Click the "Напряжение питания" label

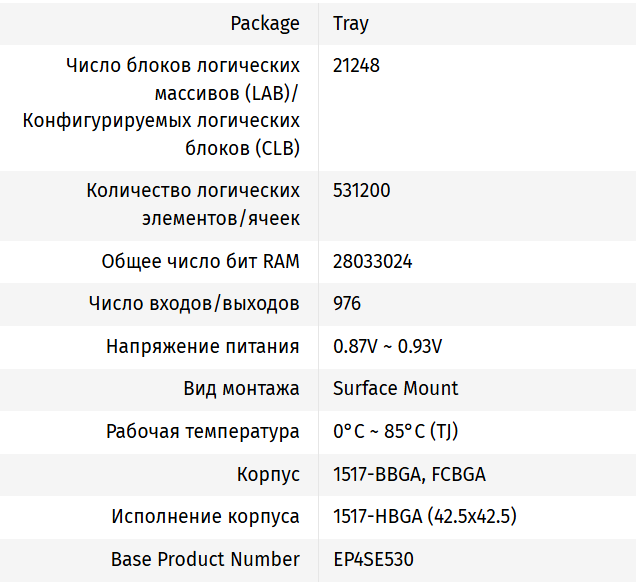click(x=202, y=346)
